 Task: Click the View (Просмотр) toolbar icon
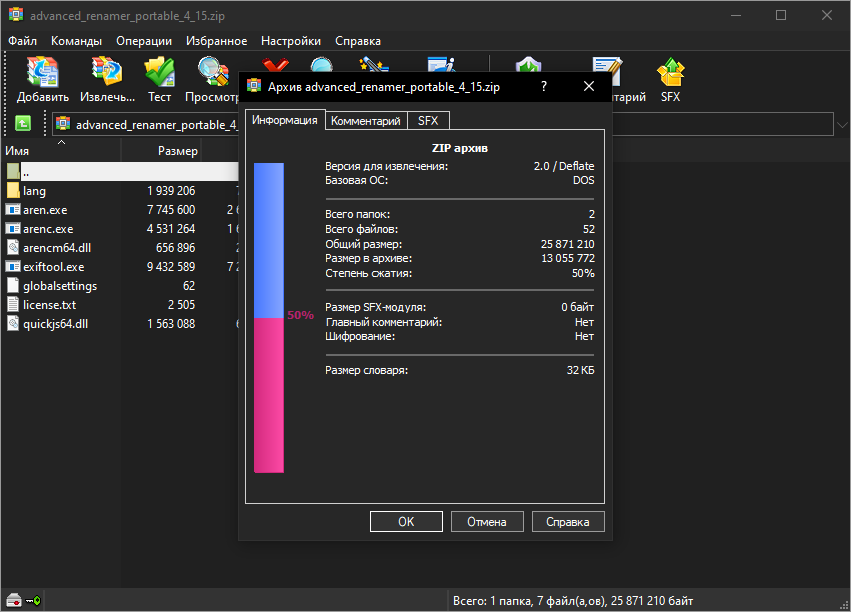coord(213,72)
